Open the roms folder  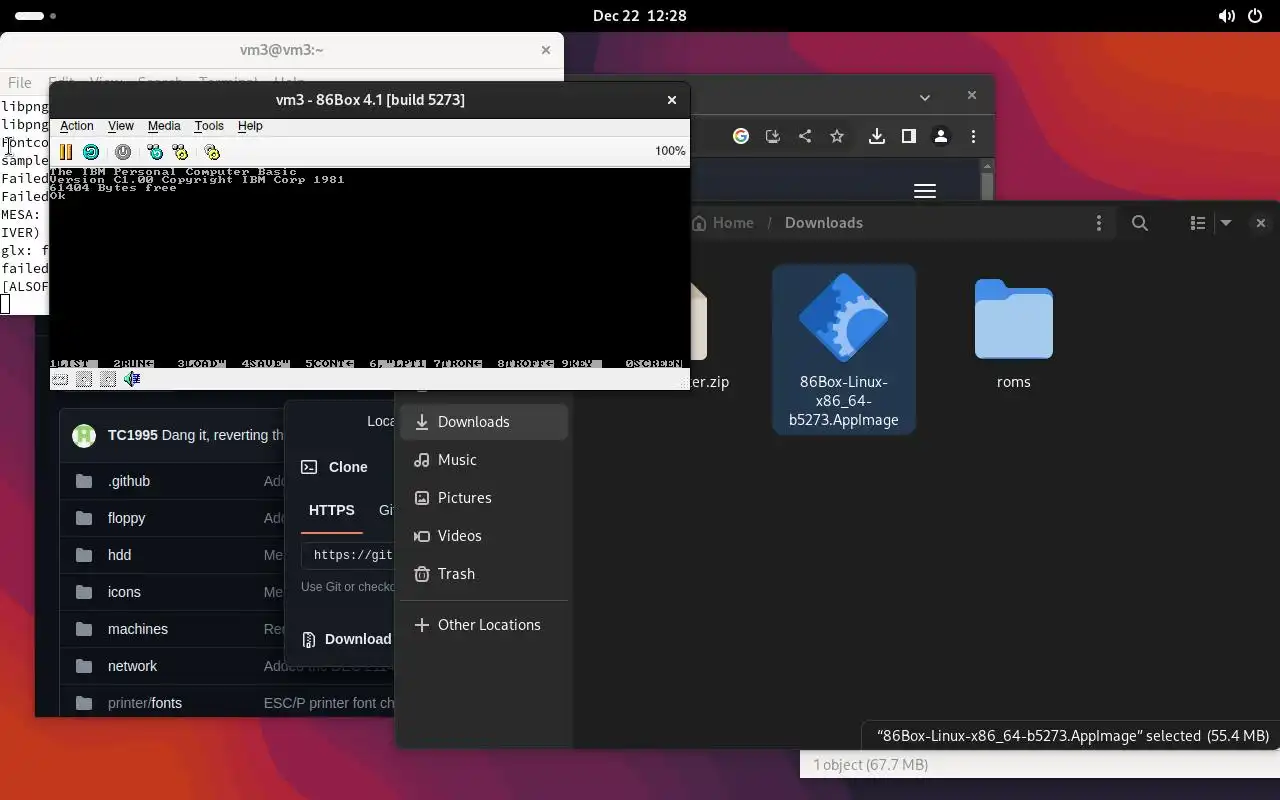click(1013, 333)
